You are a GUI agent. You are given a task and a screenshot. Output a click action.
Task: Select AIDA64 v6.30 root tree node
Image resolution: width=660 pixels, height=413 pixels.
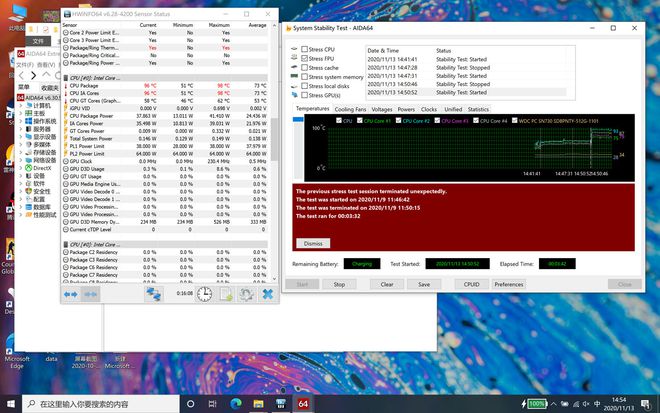pos(39,98)
